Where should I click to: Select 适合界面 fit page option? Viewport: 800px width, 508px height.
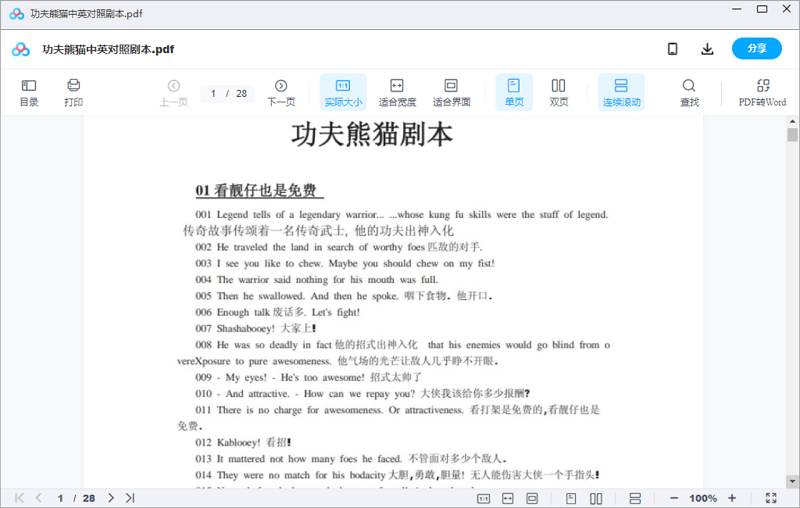pos(451,93)
